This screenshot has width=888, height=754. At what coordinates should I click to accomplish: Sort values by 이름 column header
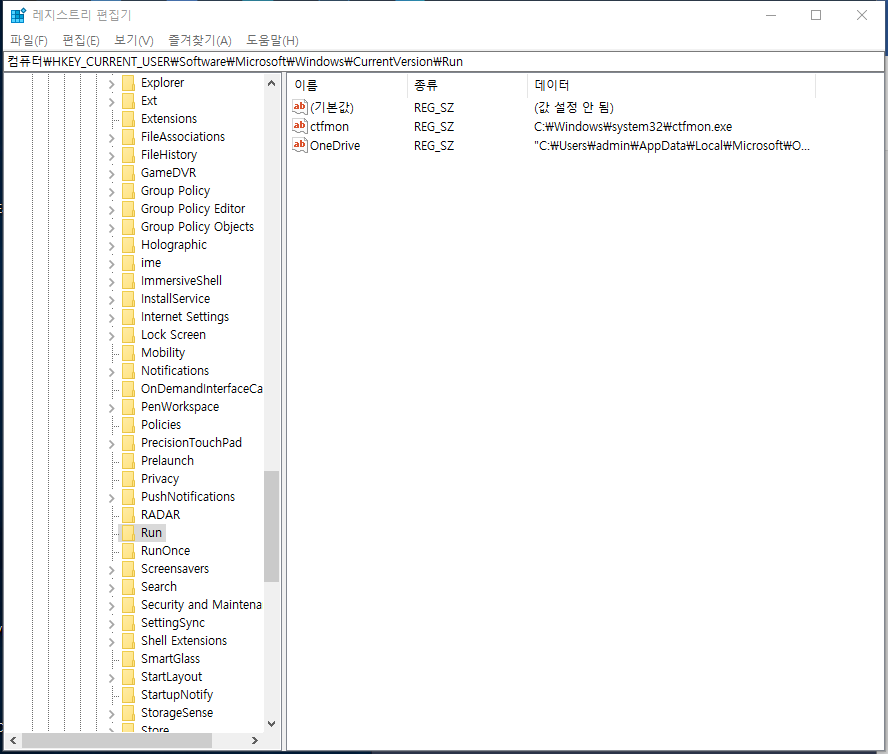(x=347, y=85)
